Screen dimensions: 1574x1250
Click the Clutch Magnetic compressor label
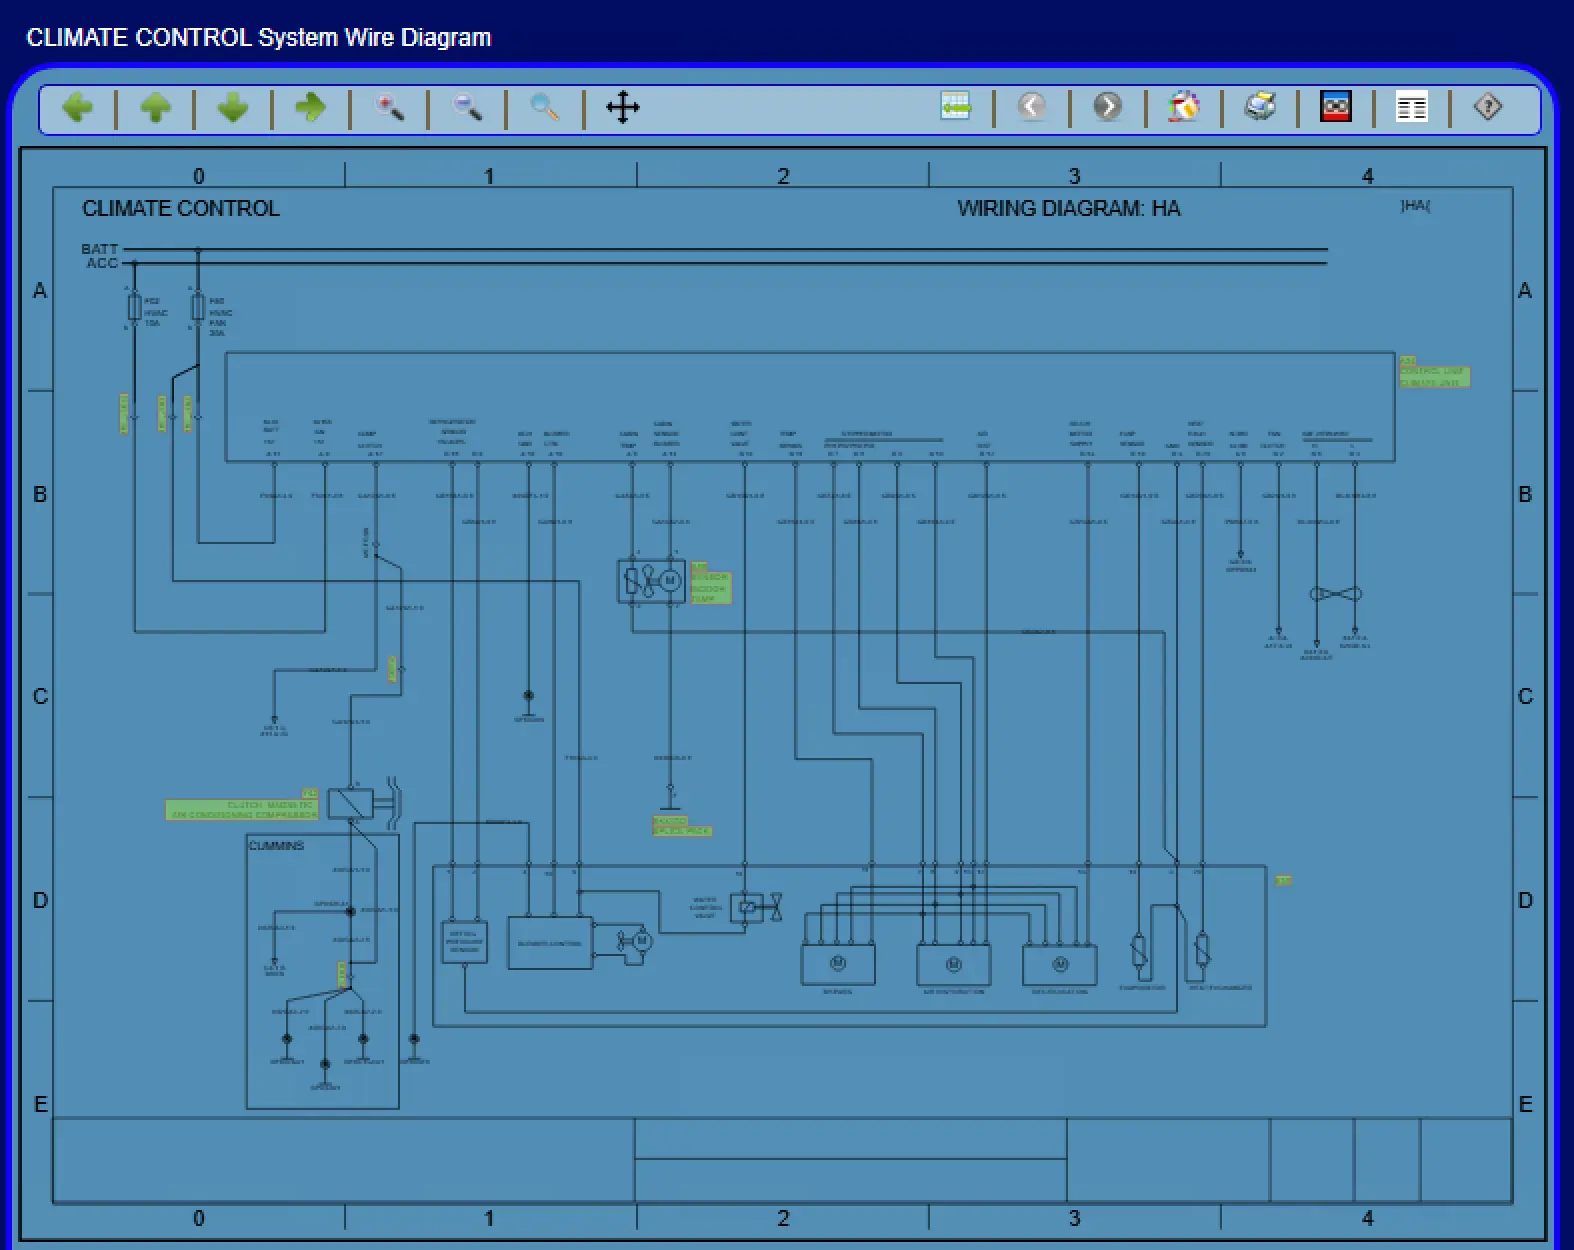[242, 810]
